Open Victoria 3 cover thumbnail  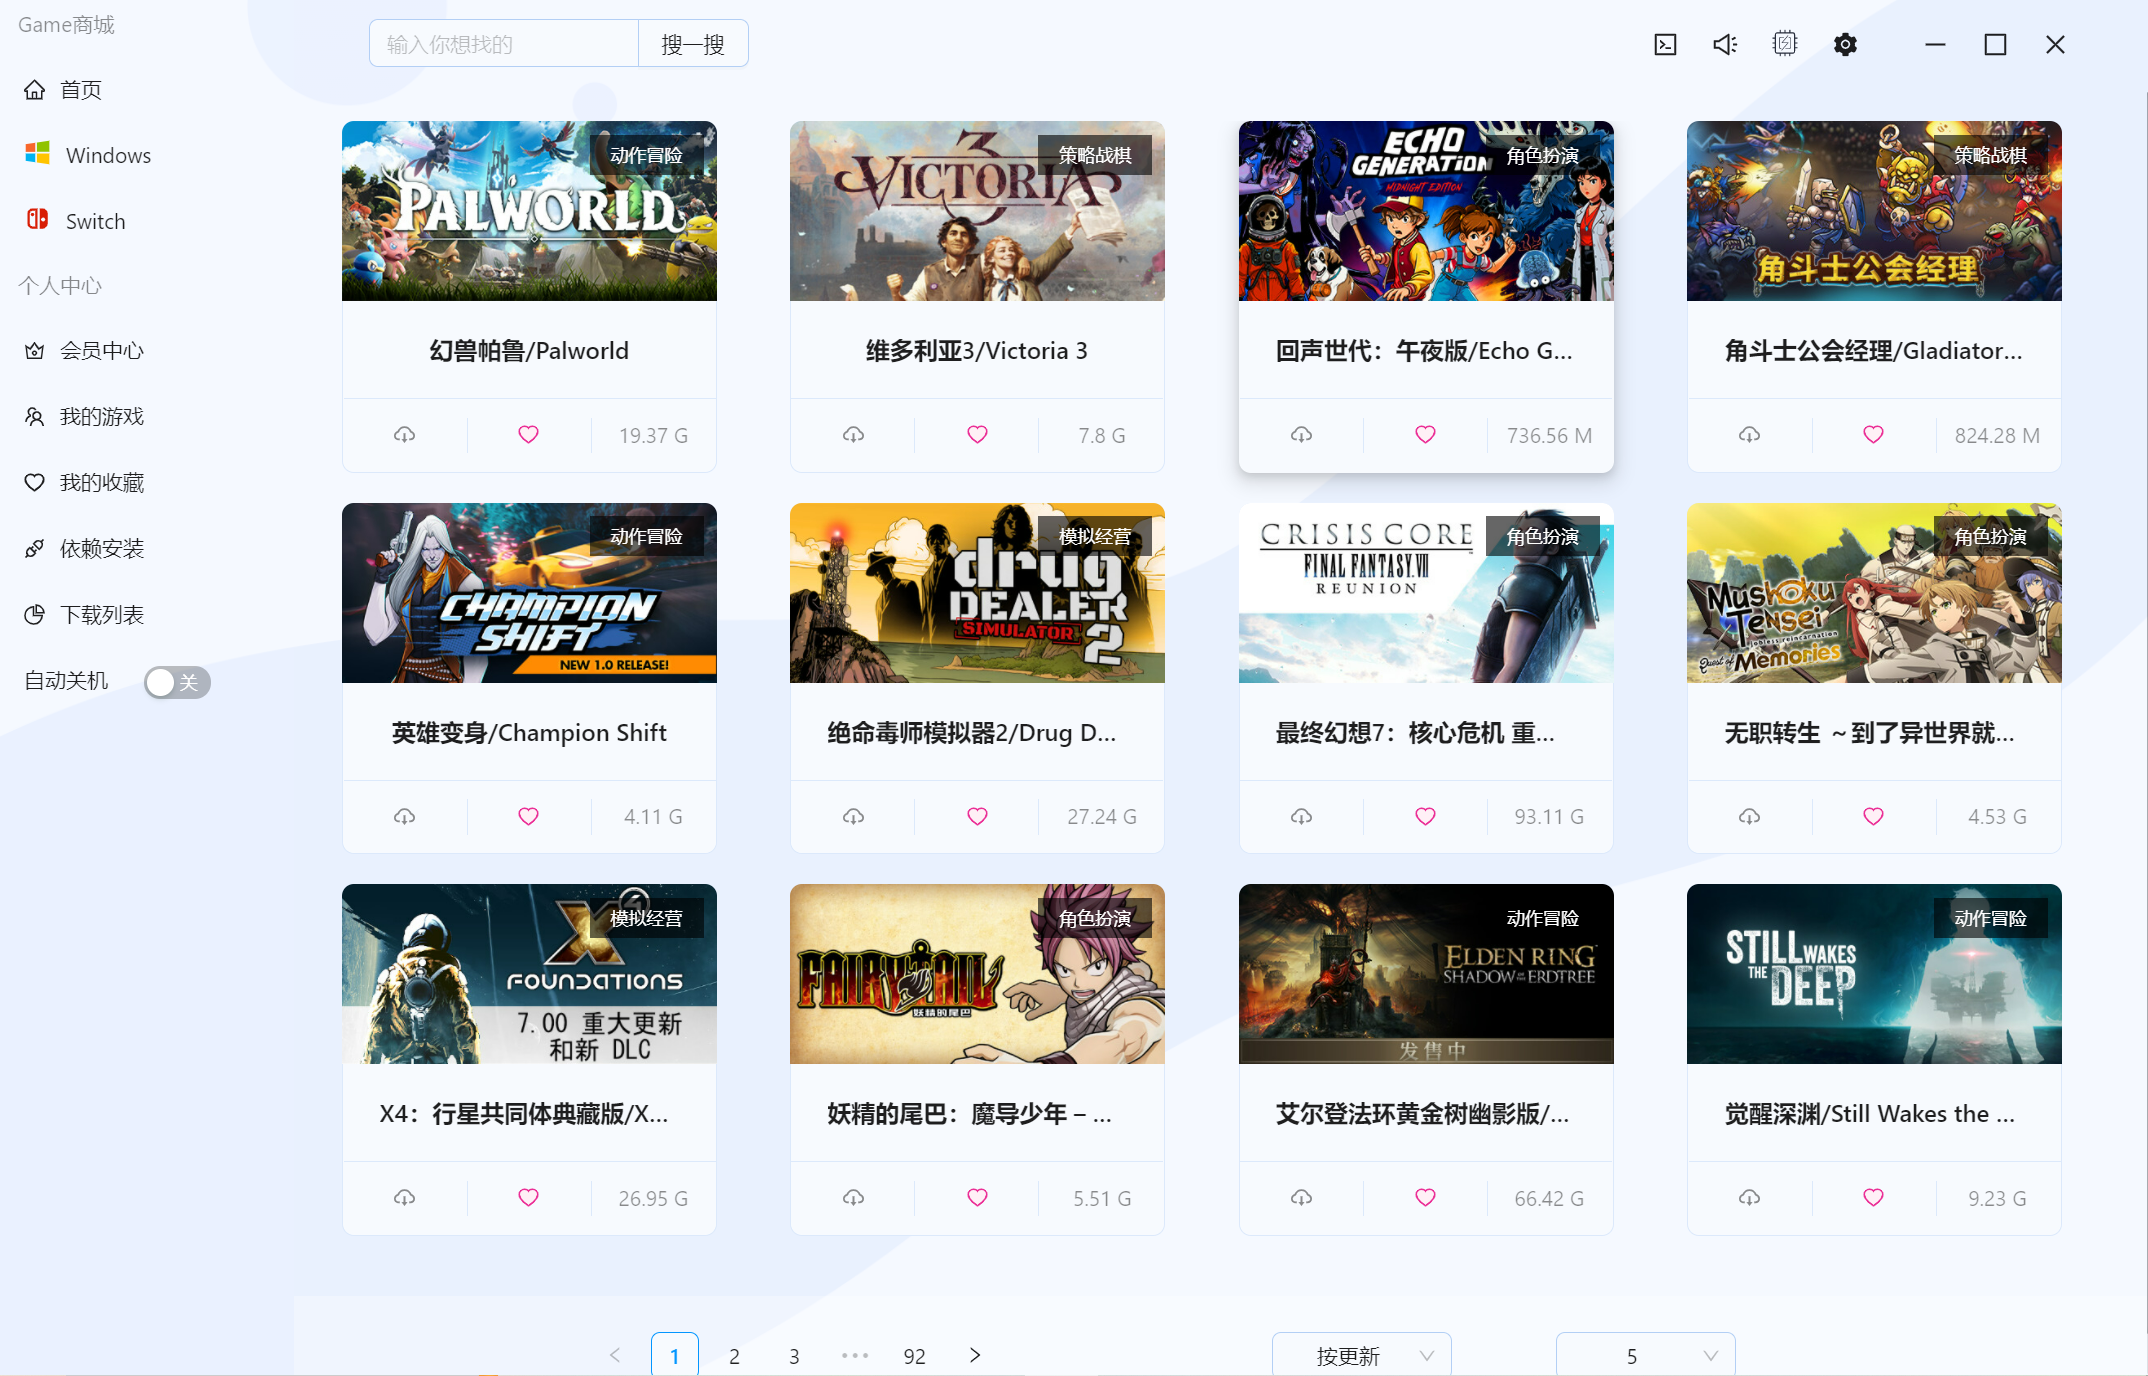977,211
